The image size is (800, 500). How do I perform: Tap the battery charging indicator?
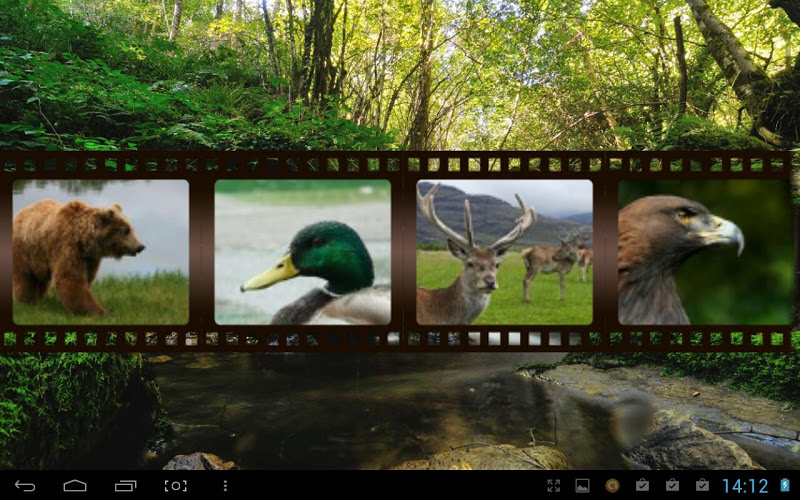785,485
